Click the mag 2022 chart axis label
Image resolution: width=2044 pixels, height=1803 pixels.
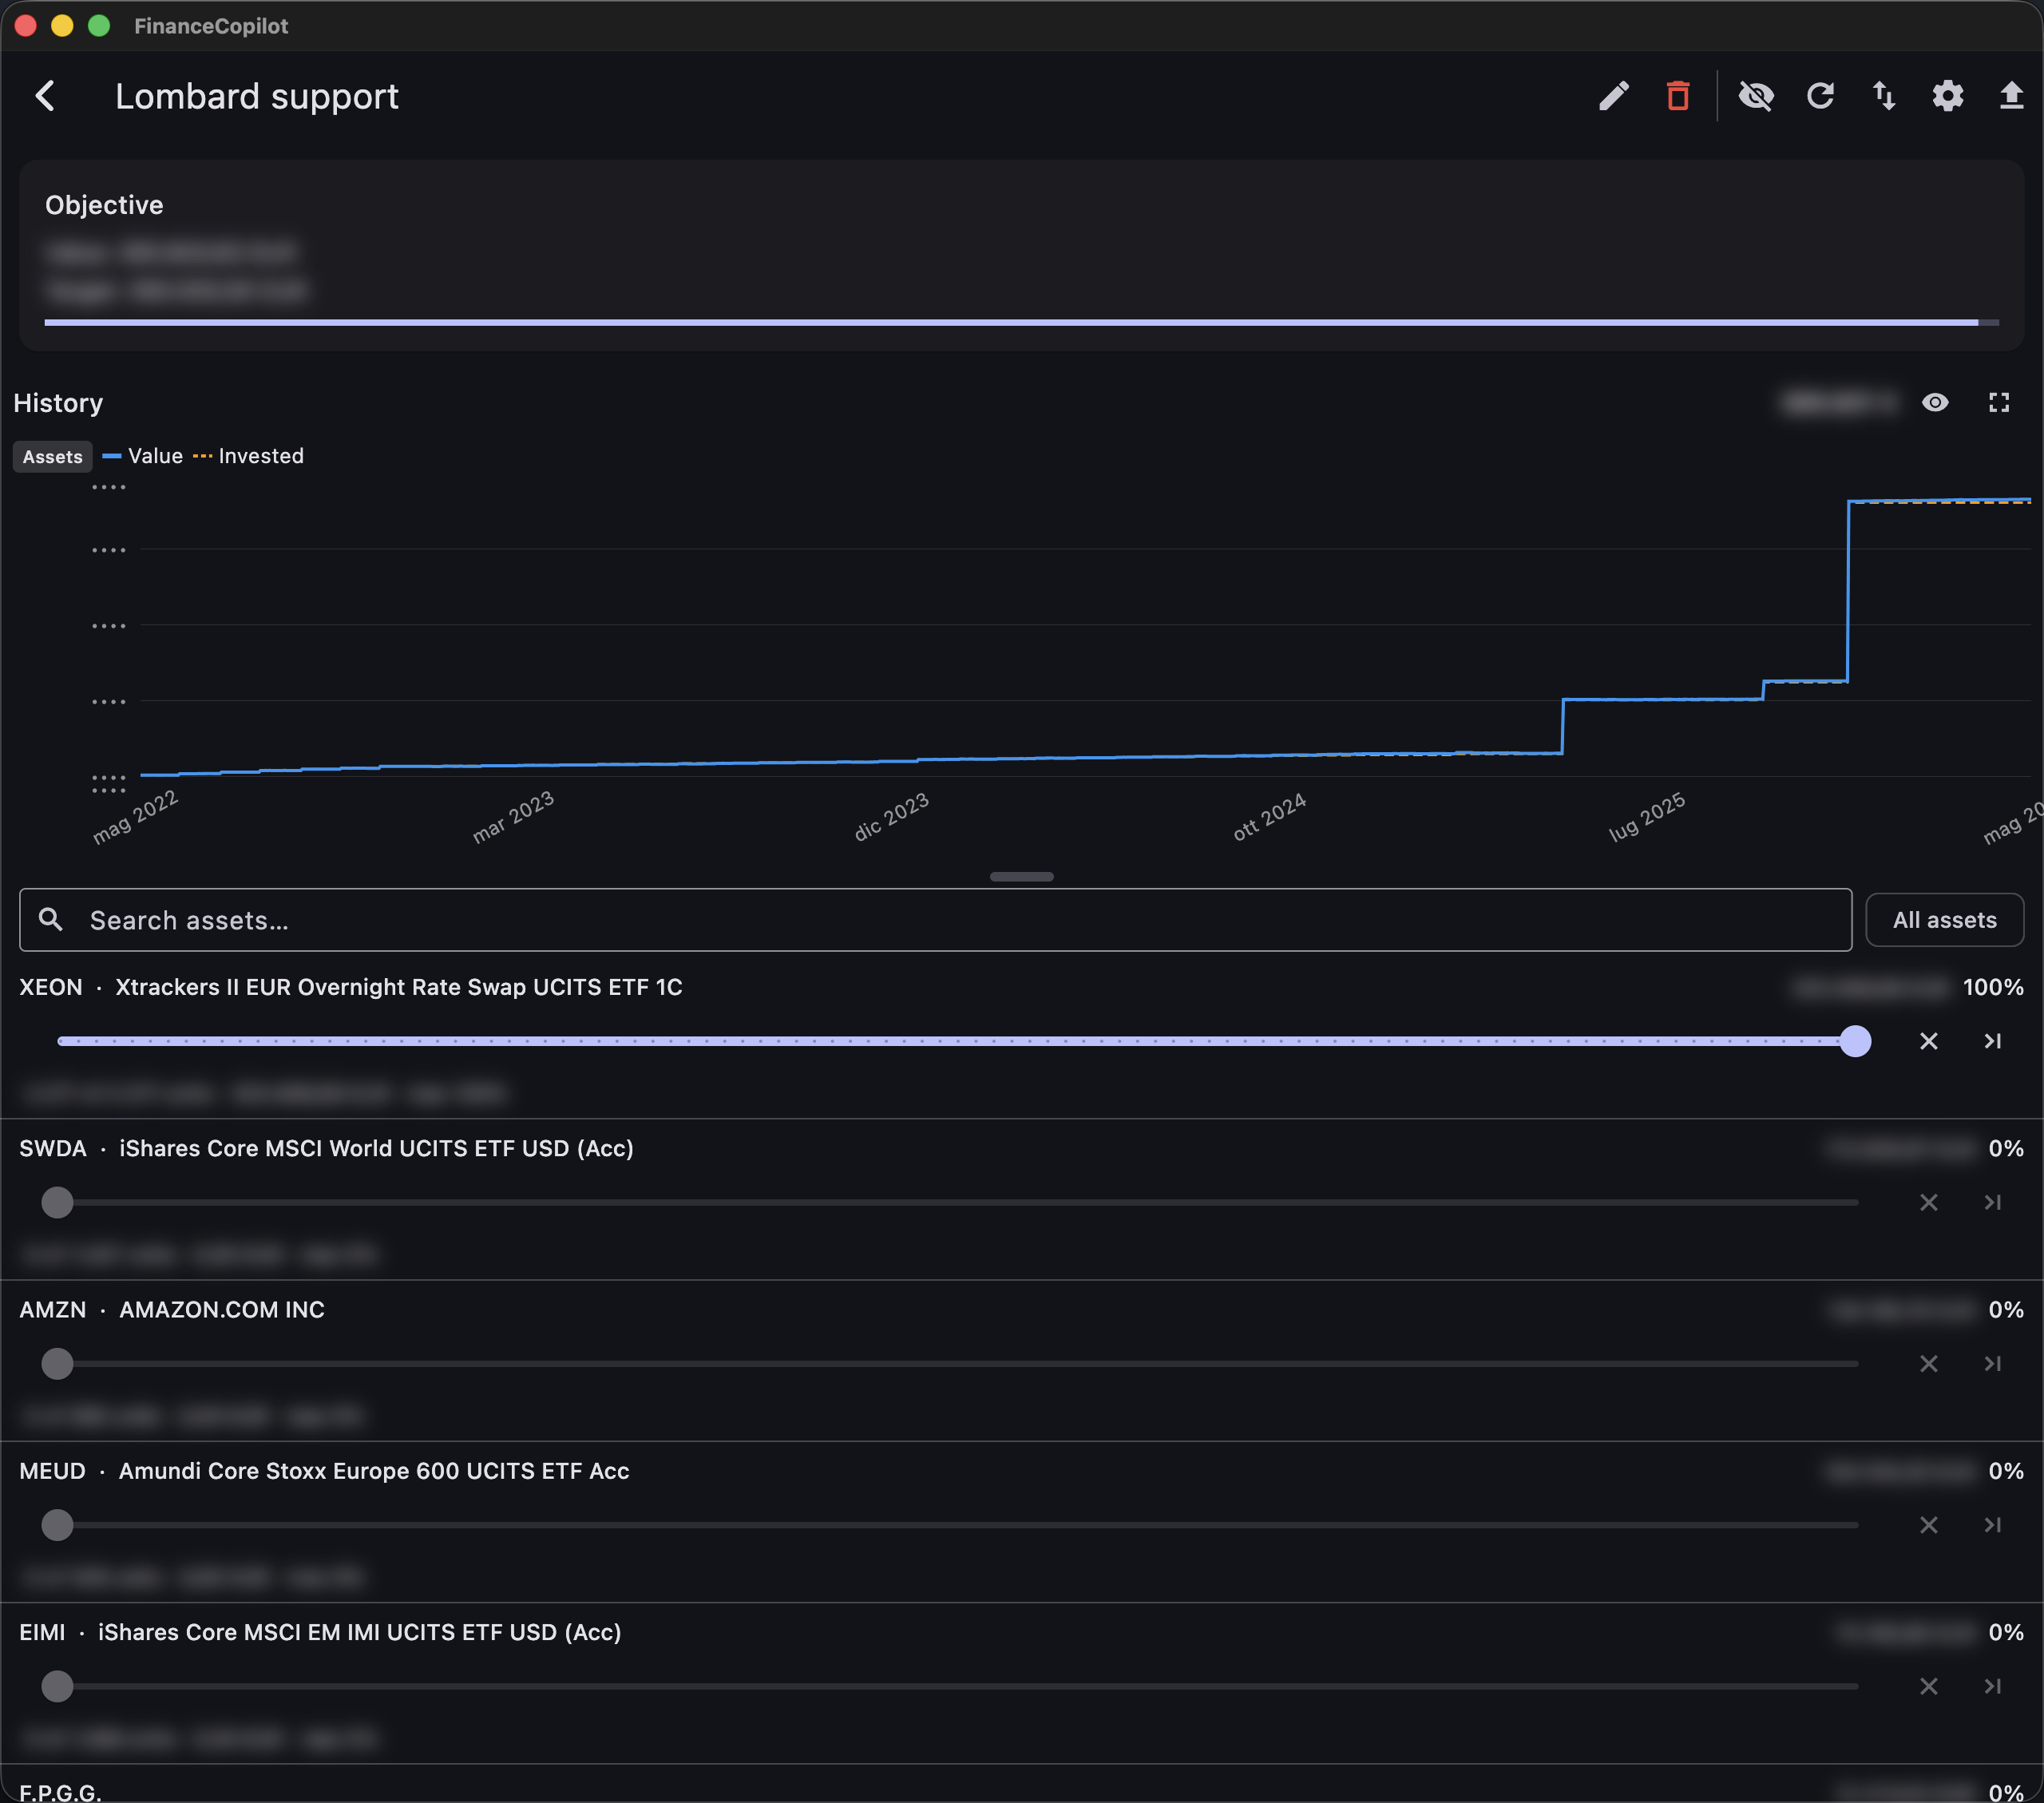135,817
